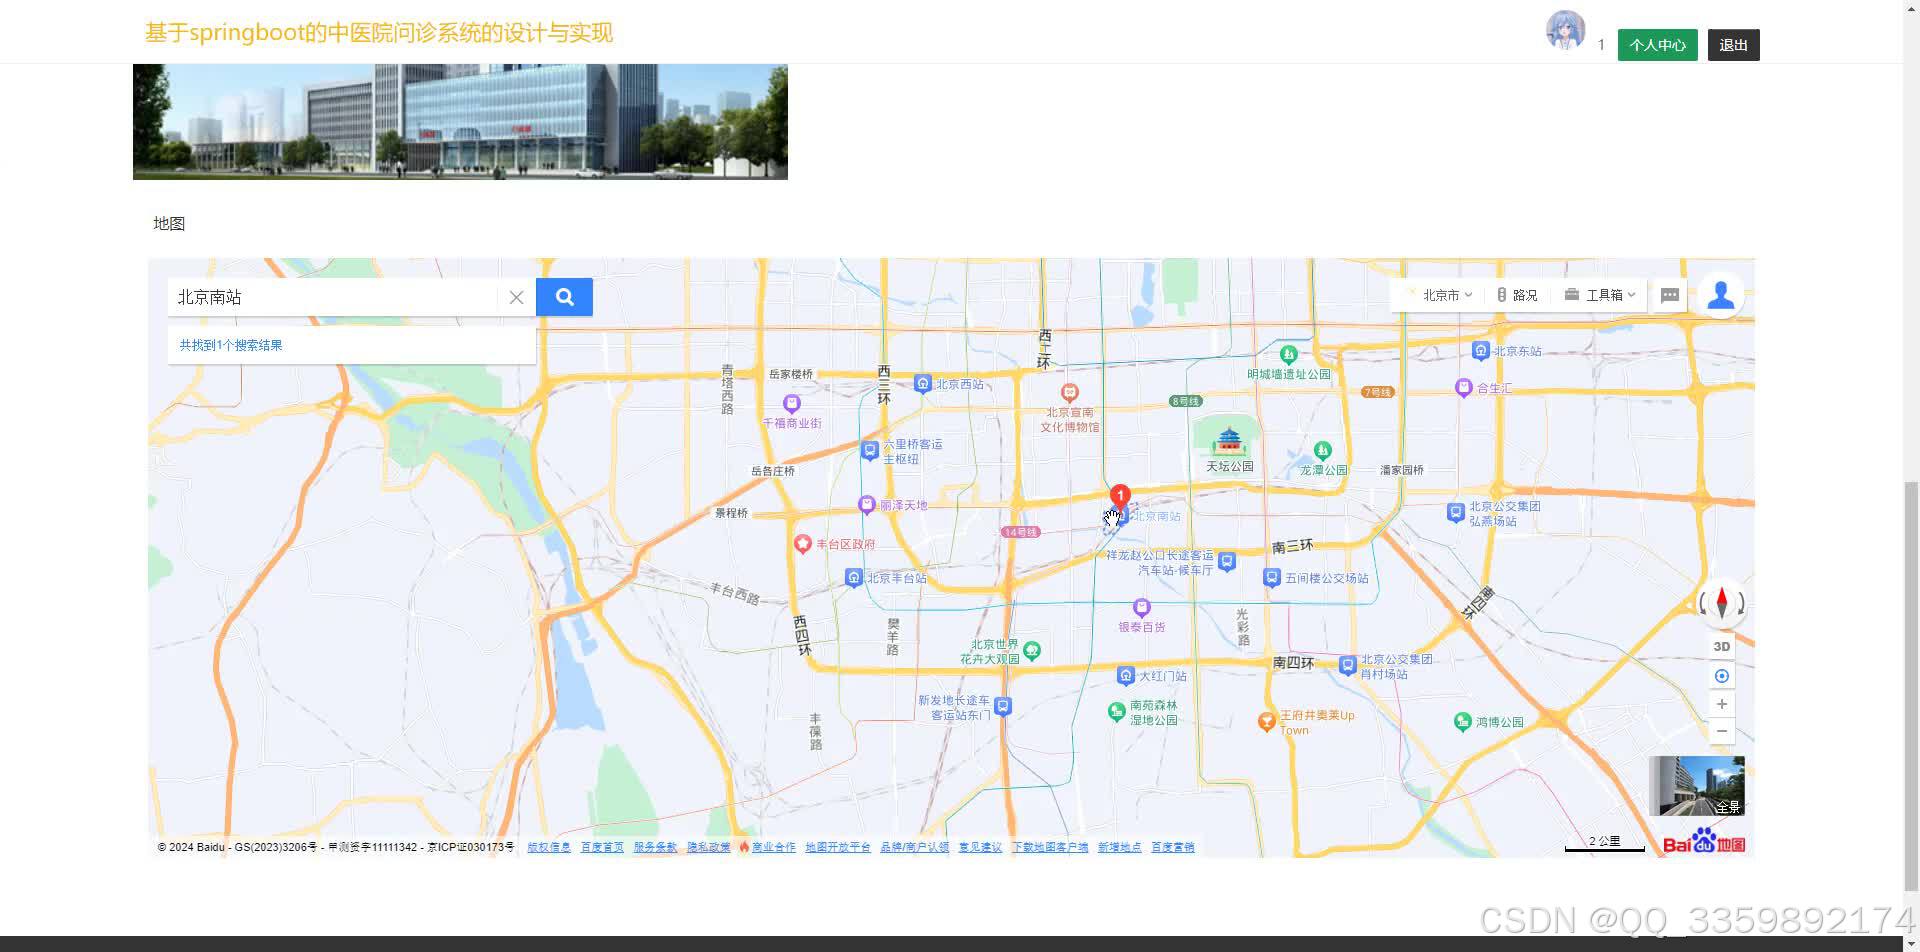1920x952 pixels.
Task: Open the 新增地点 footer link
Action: (1119, 847)
